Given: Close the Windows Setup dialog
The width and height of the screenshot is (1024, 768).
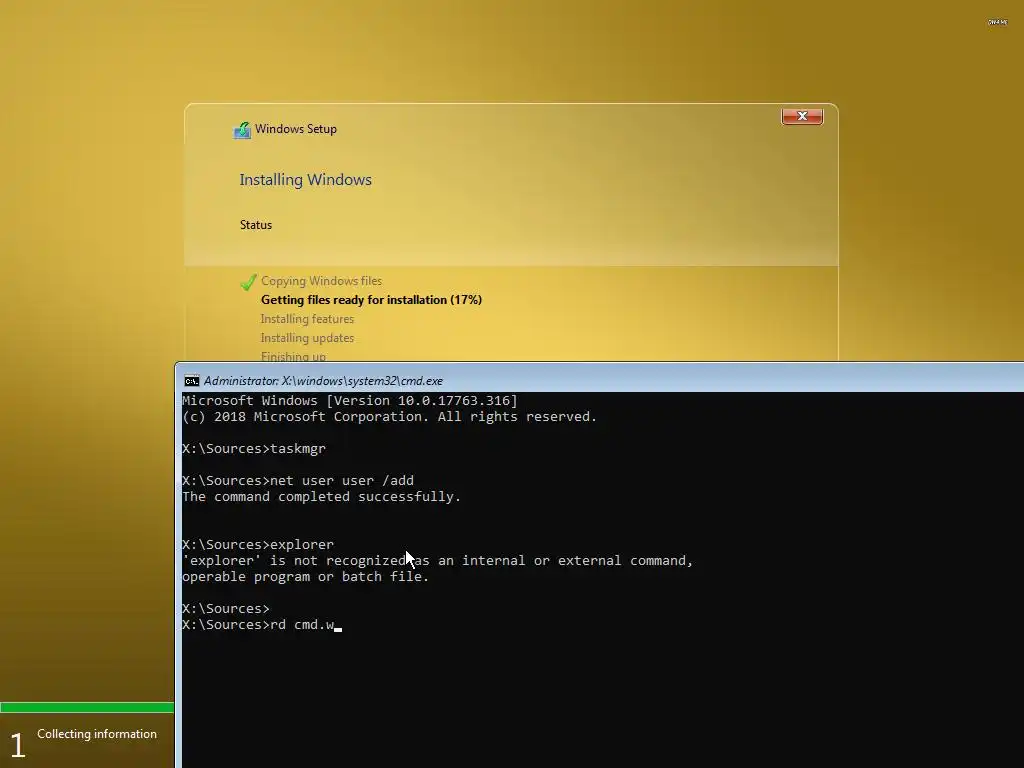Looking at the screenshot, I should 802,116.
